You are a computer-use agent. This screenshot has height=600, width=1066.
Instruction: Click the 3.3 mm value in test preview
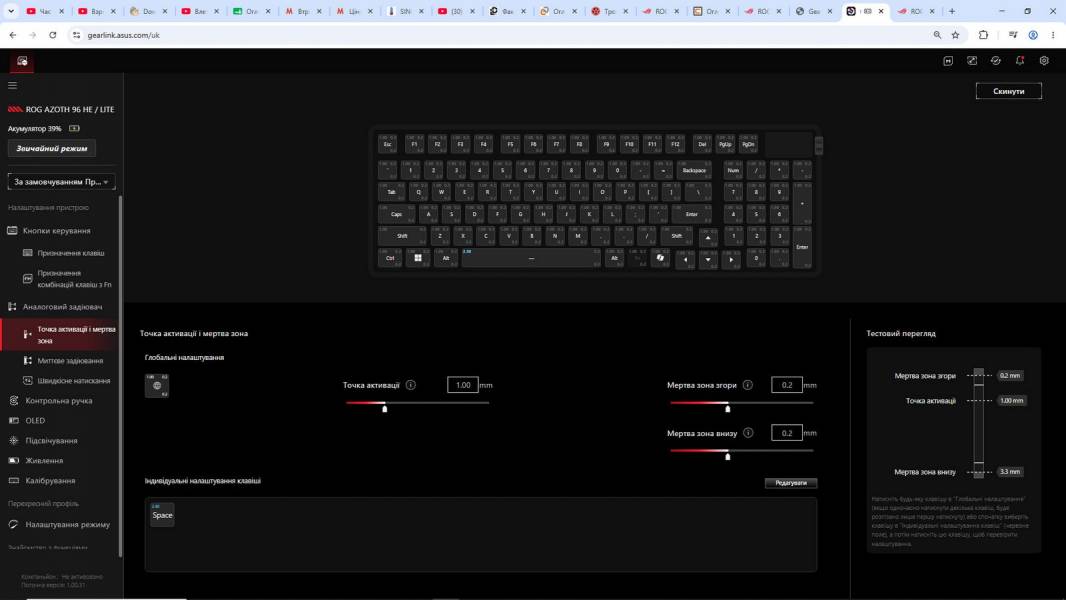tap(1010, 472)
